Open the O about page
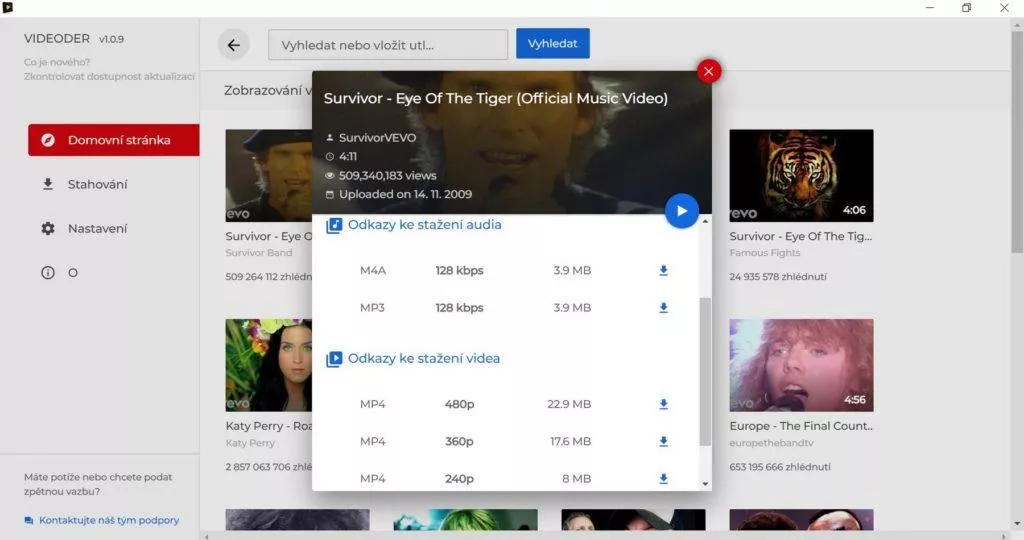Image resolution: width=1024 pixels, height=540 pixels. click(72, 272)
